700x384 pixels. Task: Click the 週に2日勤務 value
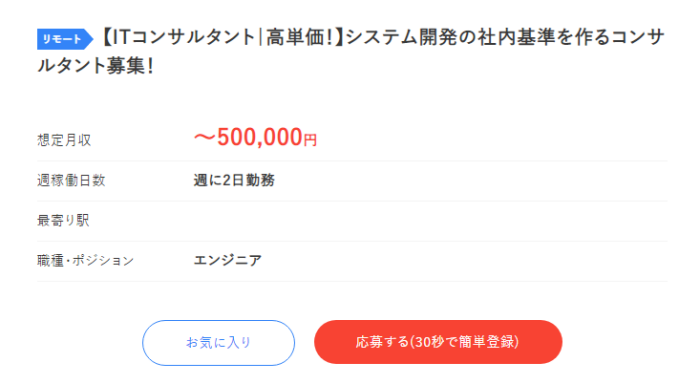[234, 180]
